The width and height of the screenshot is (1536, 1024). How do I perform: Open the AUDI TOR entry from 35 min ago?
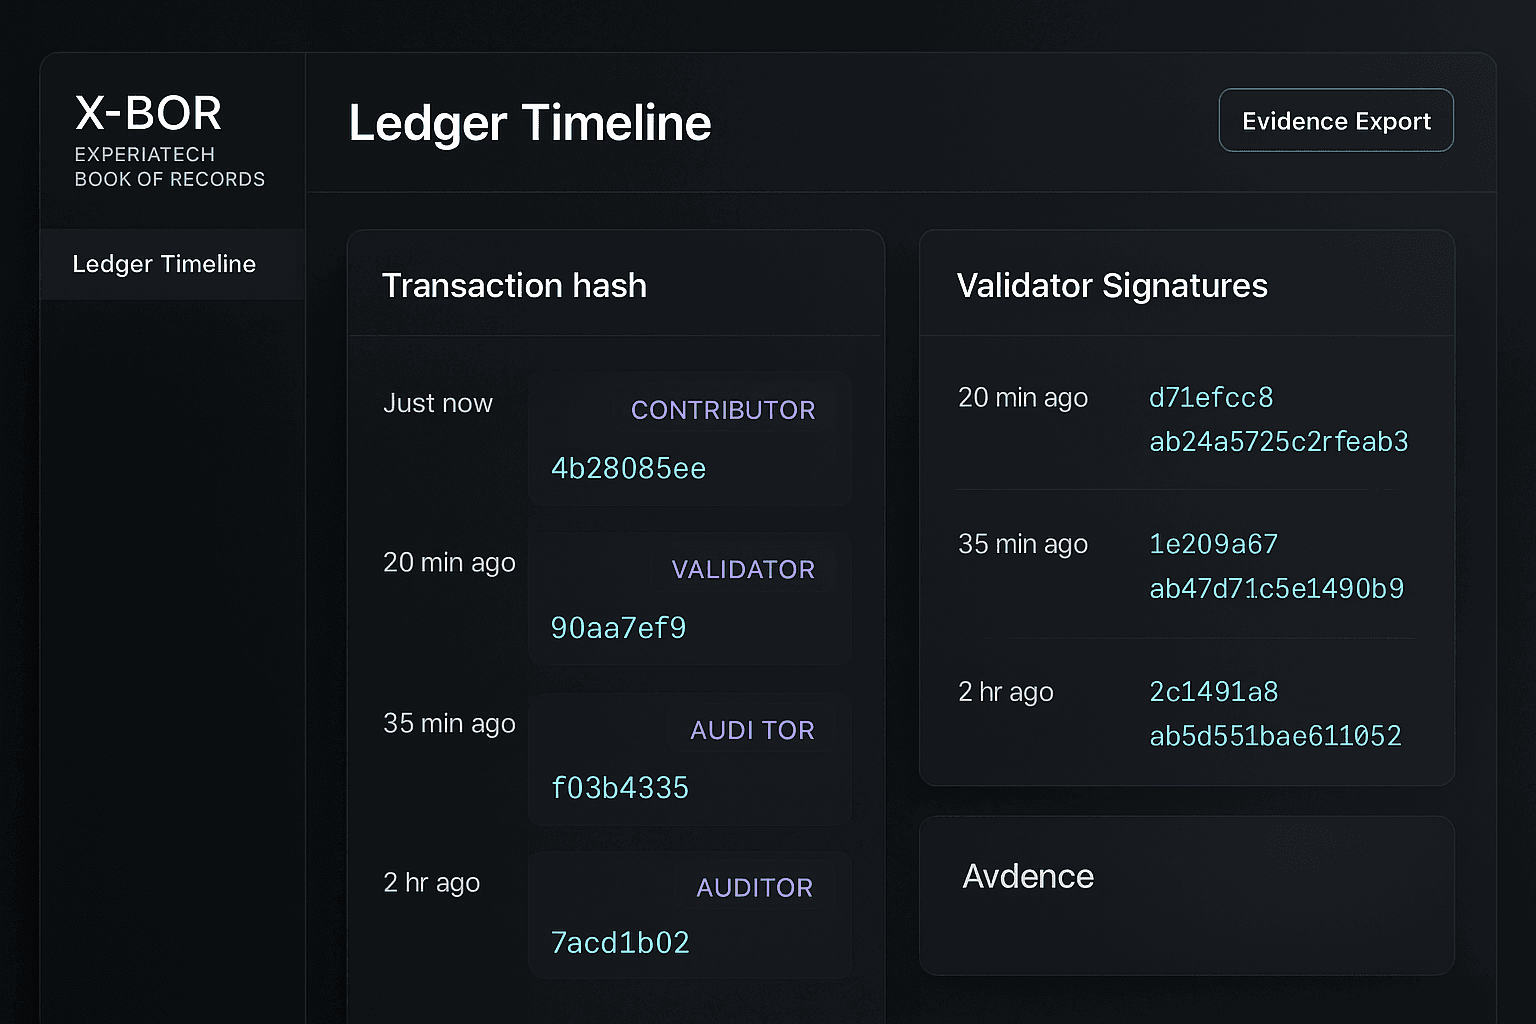pos(689,759)
